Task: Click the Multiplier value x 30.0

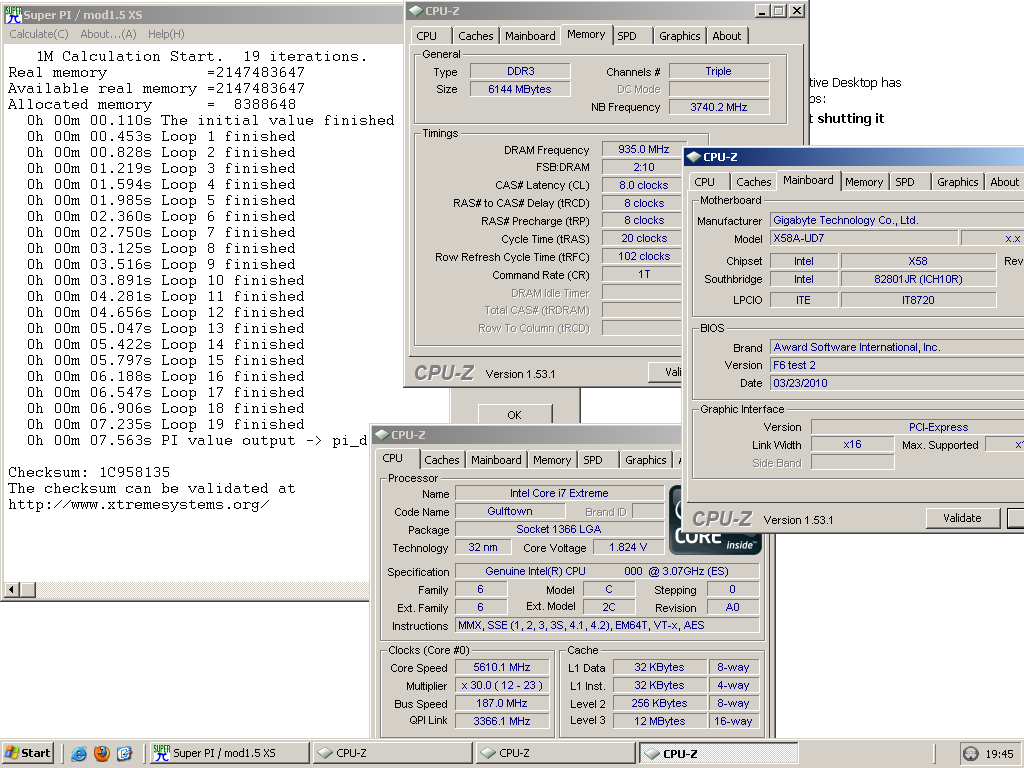Action: coord(502,685)
